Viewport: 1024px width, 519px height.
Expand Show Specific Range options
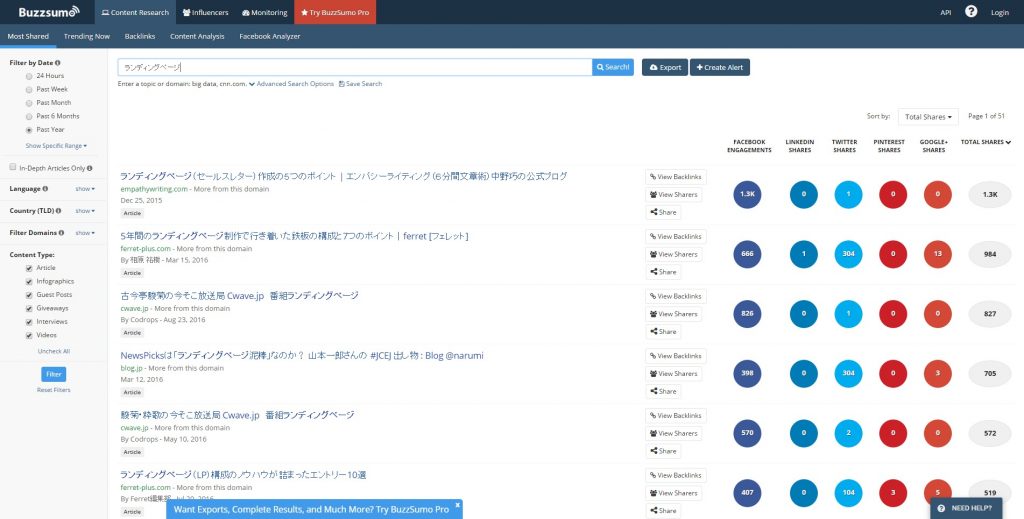click(x=56, y=146)
